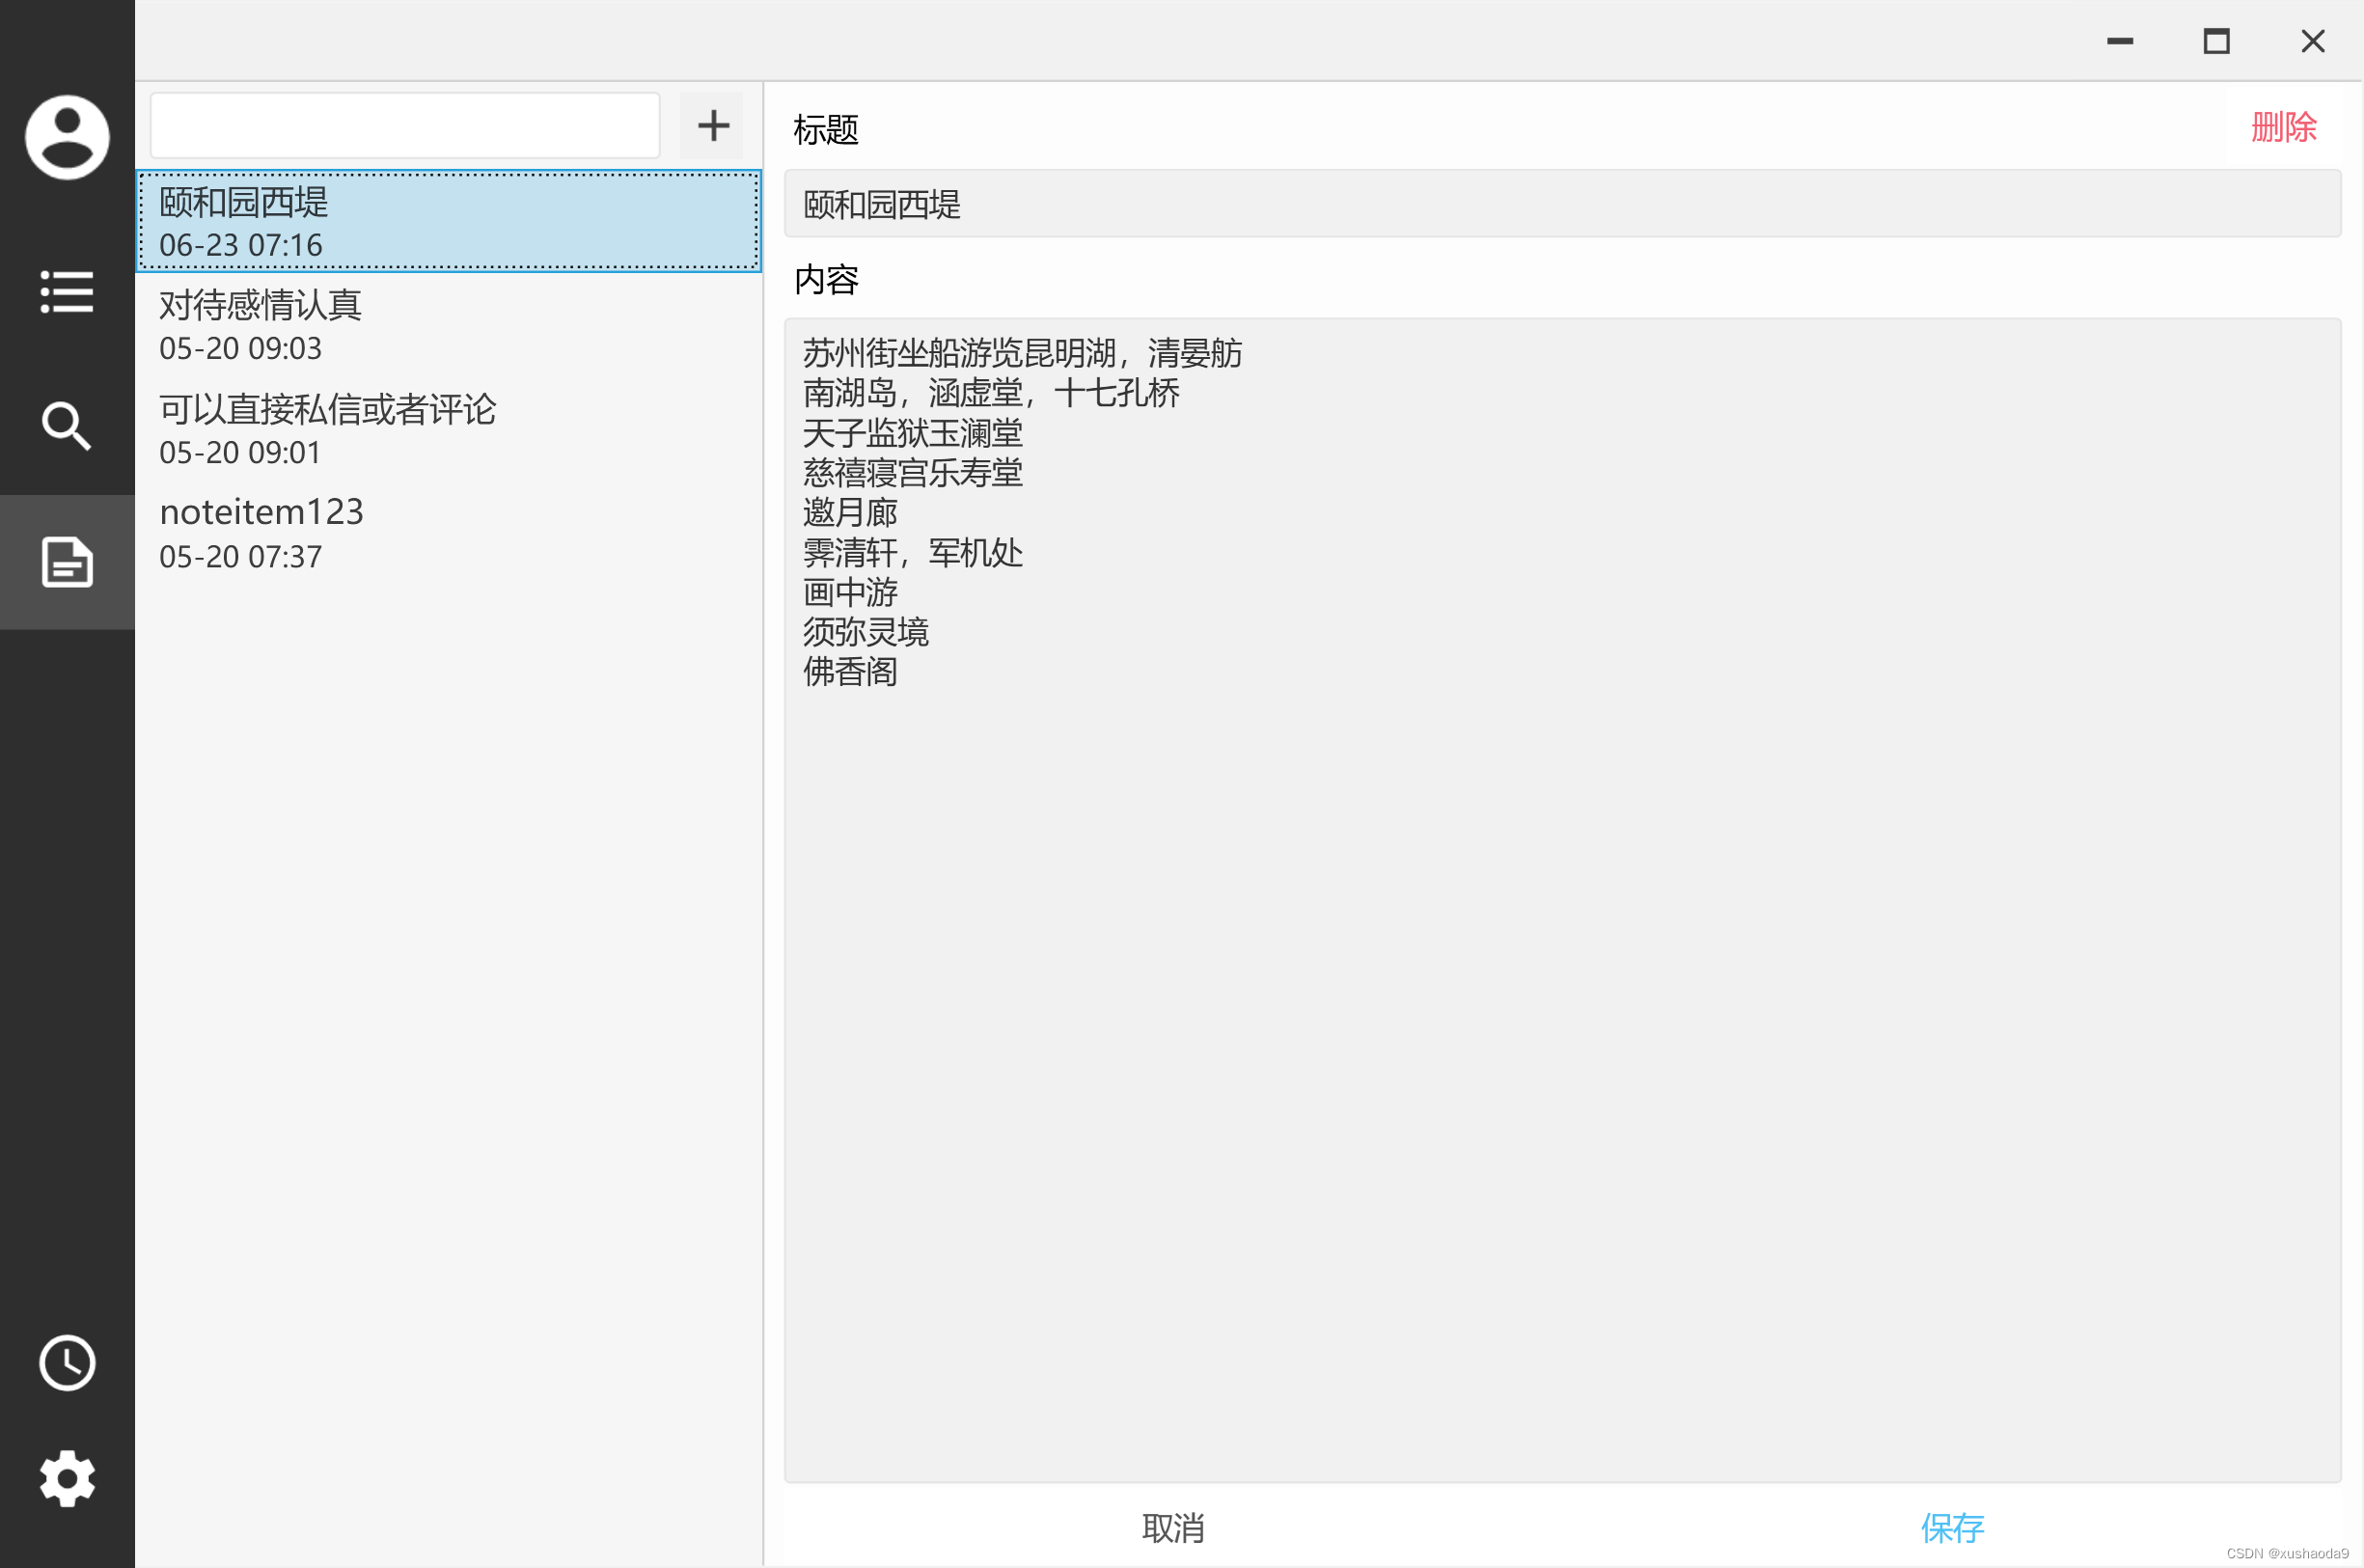
Task: Open the settings gear icon
Action: [x=67, y=1478]
